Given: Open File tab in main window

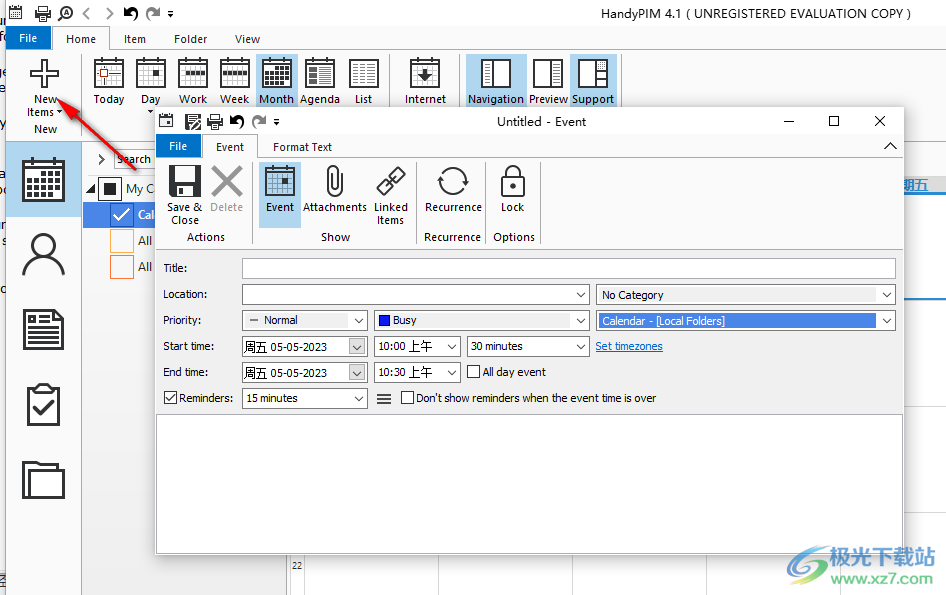Looking at the screenshot, I should pyautogui.click(x=28, y=38).
